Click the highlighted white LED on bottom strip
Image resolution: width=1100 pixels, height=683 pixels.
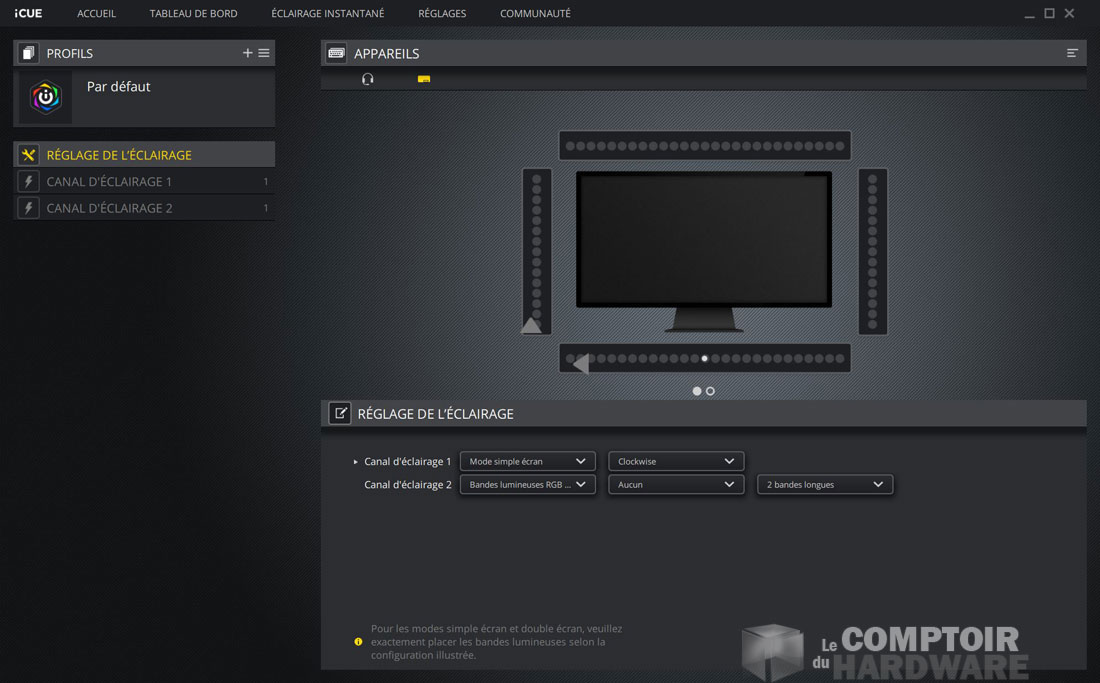point(705,358)
